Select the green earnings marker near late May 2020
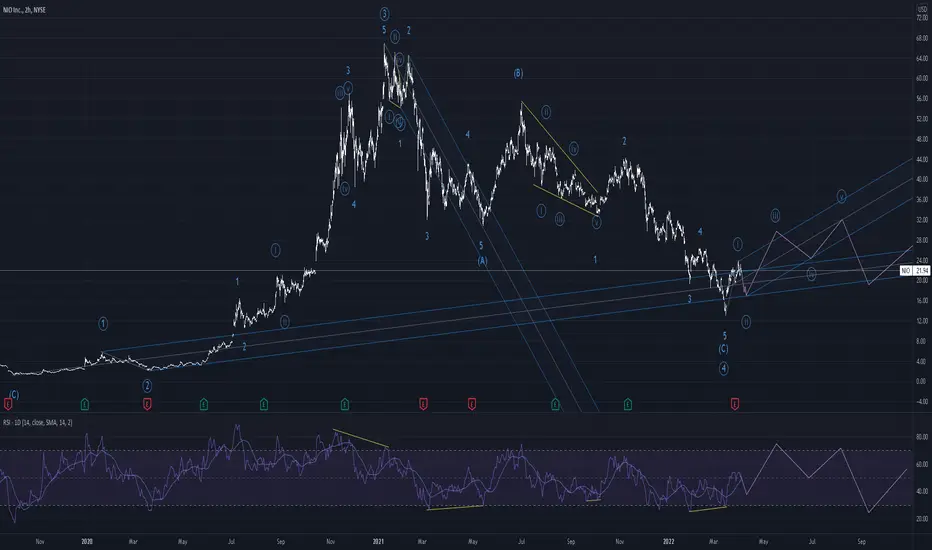This screenshot has width=932, height=550. click(204, 404)
